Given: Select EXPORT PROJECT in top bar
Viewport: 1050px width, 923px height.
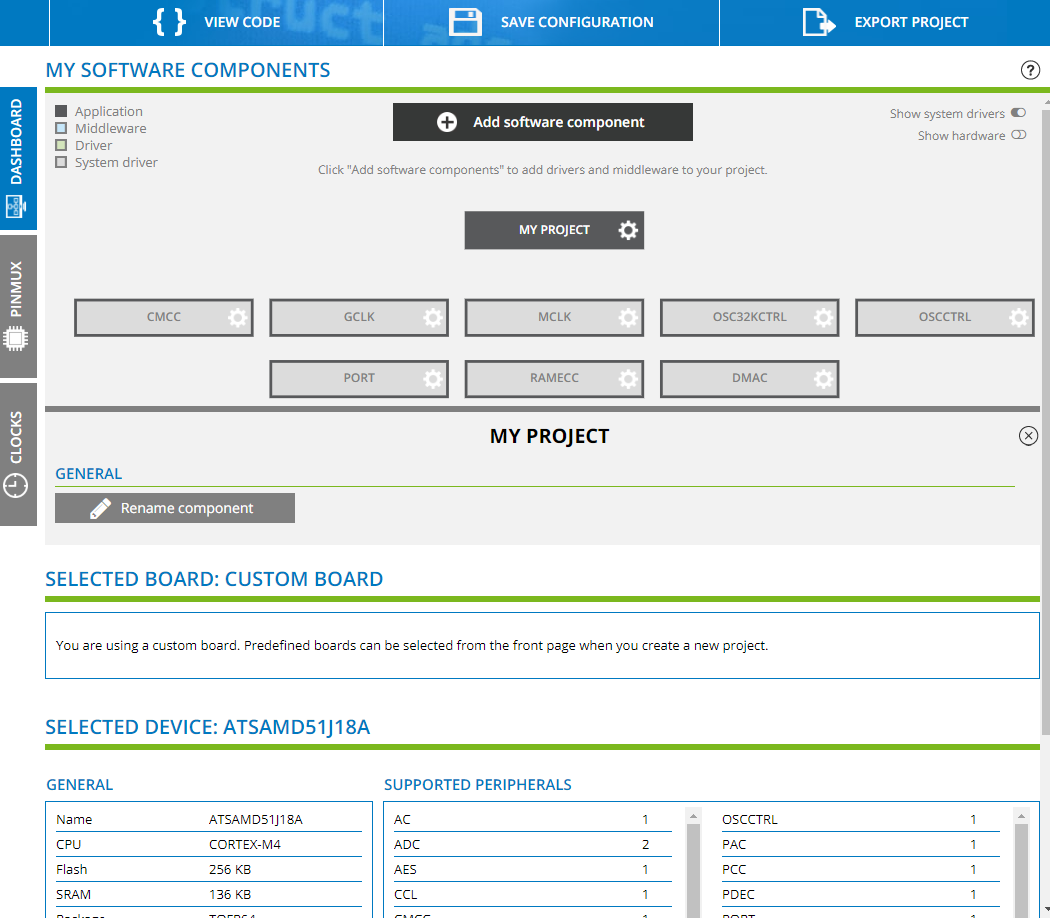Looking at the screenshot, I should tap(885, 23).
